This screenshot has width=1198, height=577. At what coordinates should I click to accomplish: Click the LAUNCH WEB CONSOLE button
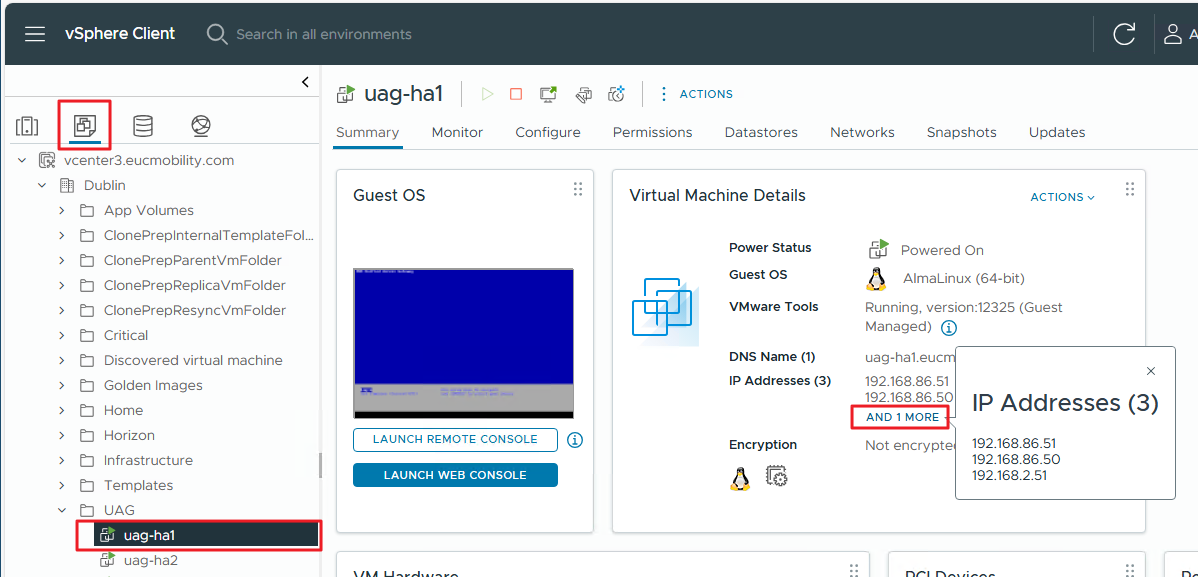(x=455, y=475)
